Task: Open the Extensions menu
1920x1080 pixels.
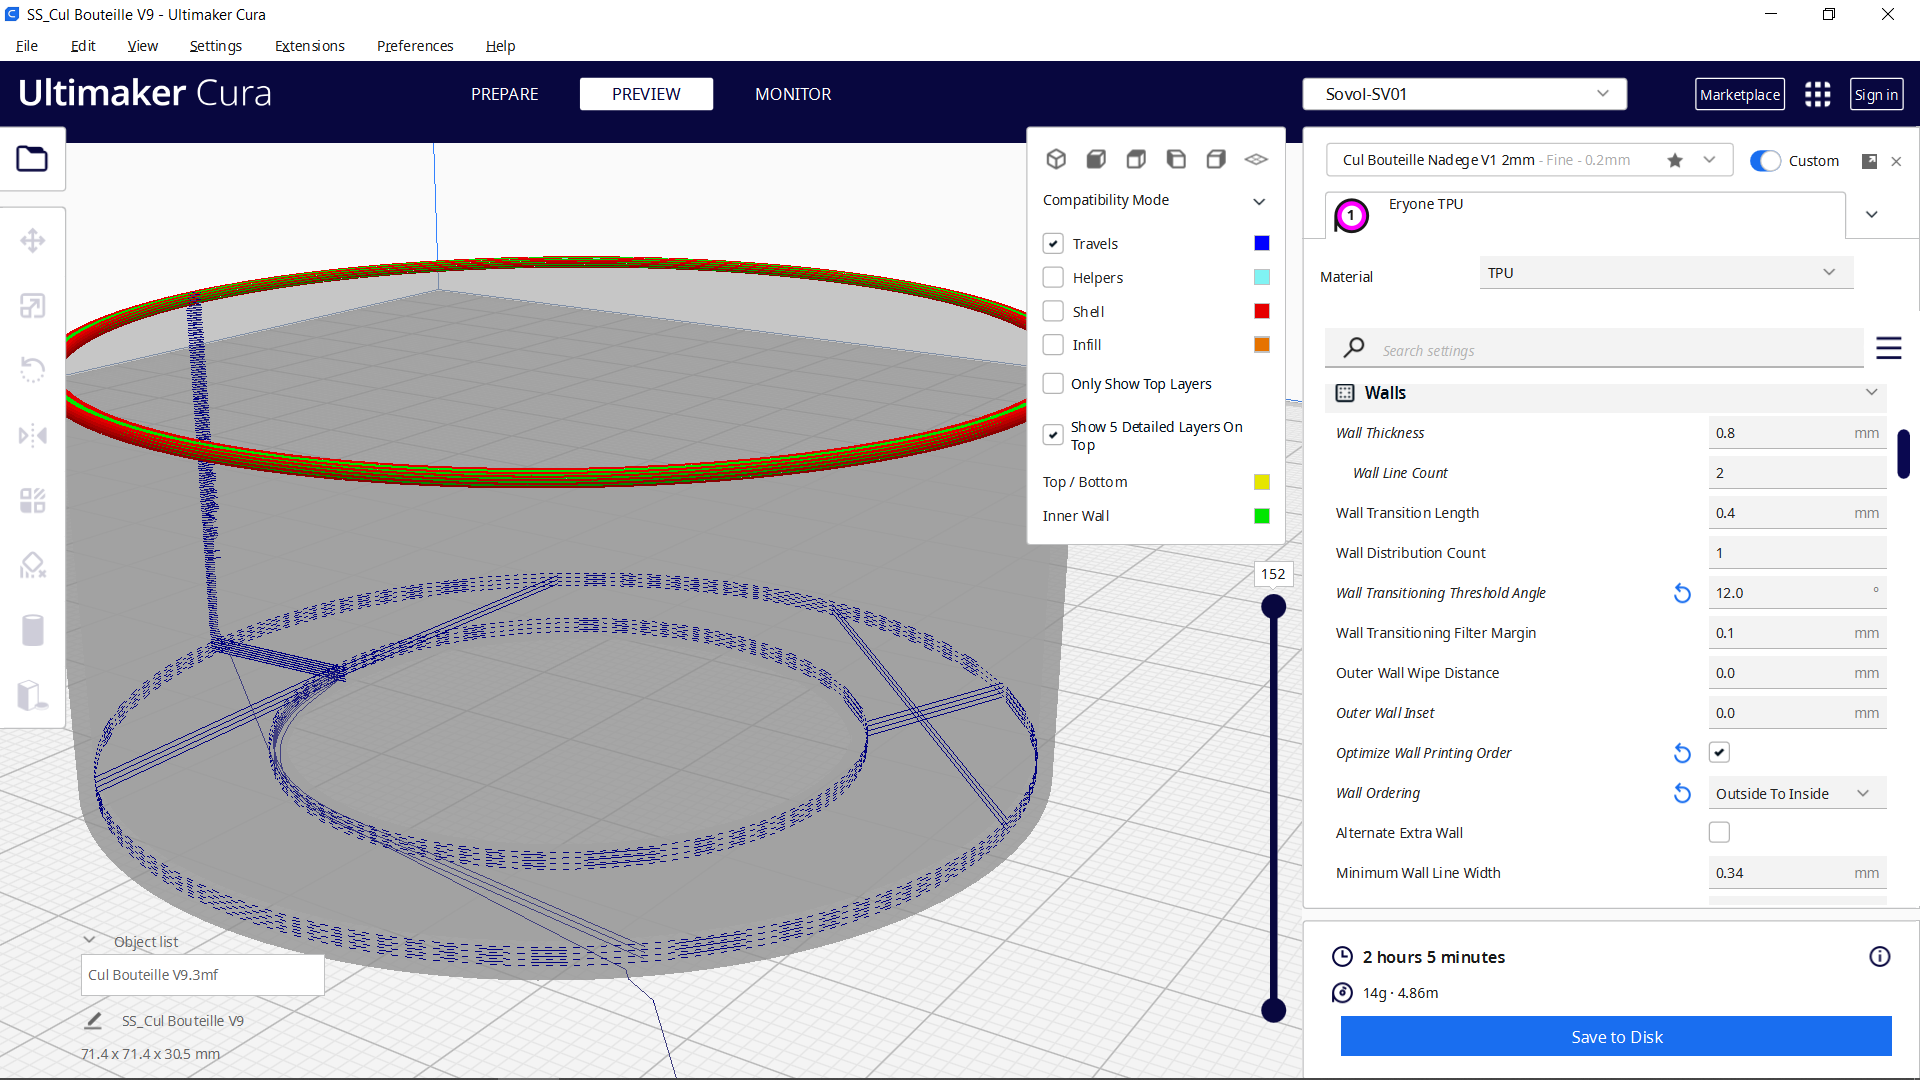Action: (309, 46)
